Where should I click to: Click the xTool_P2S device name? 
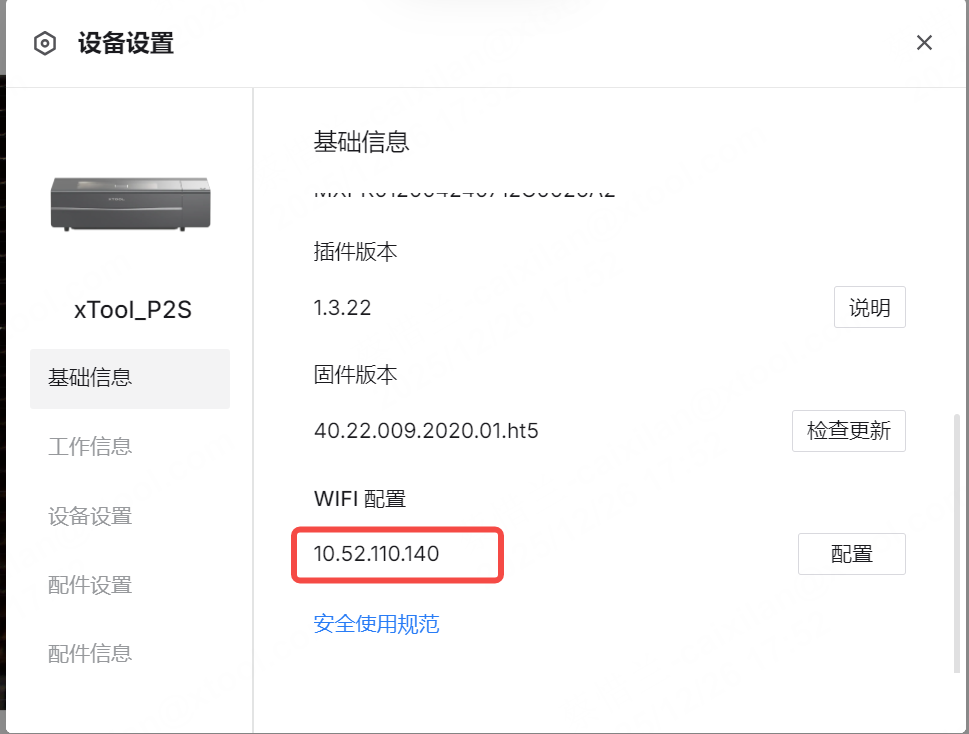point(133,310)
